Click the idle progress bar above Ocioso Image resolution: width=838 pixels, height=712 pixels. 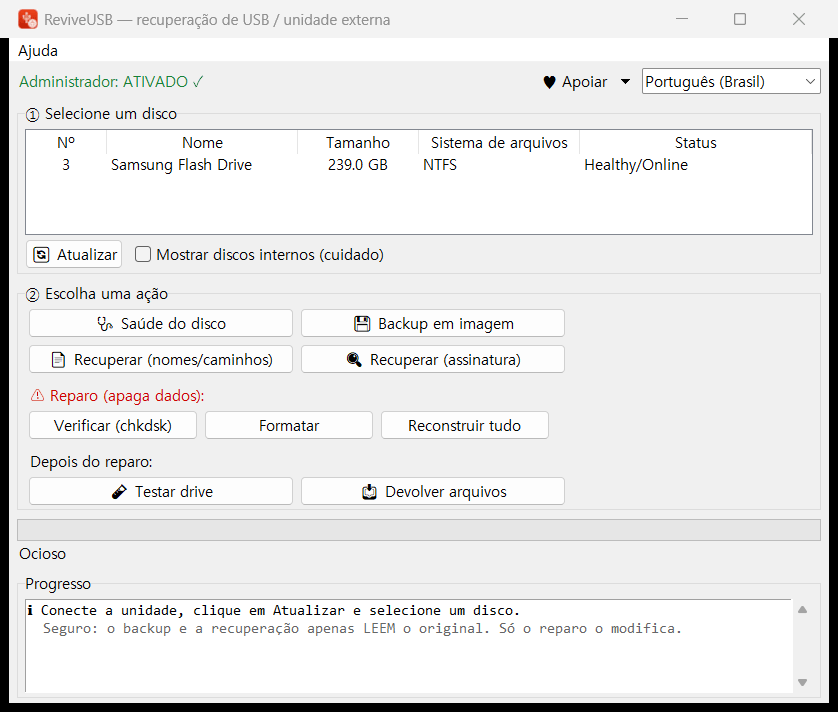pos(419,530)
